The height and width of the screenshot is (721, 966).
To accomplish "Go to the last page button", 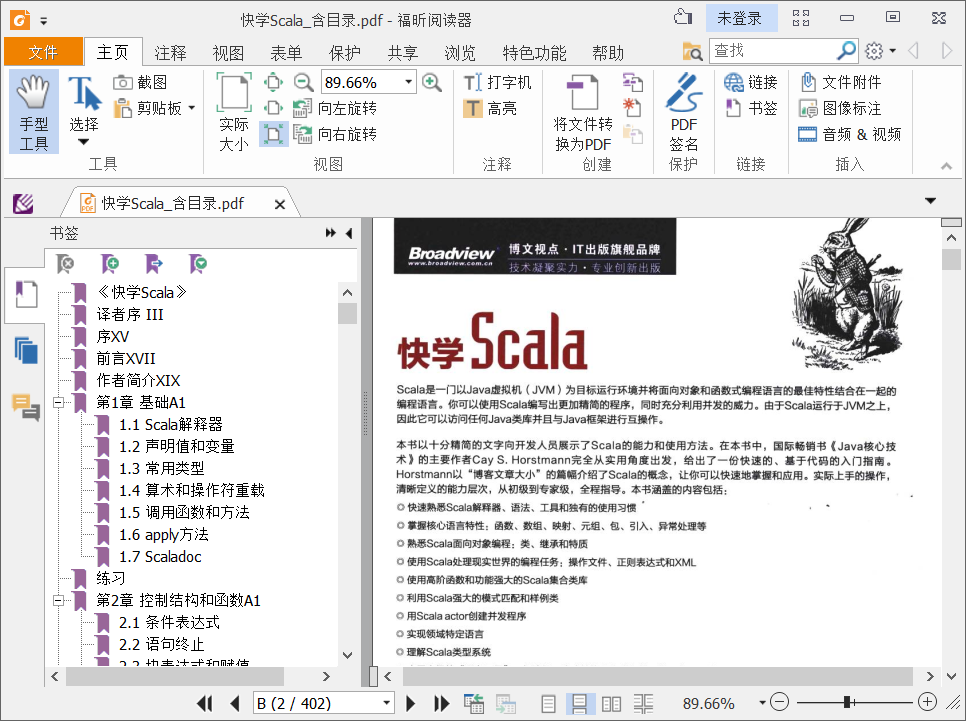I will tap(441, 703).
